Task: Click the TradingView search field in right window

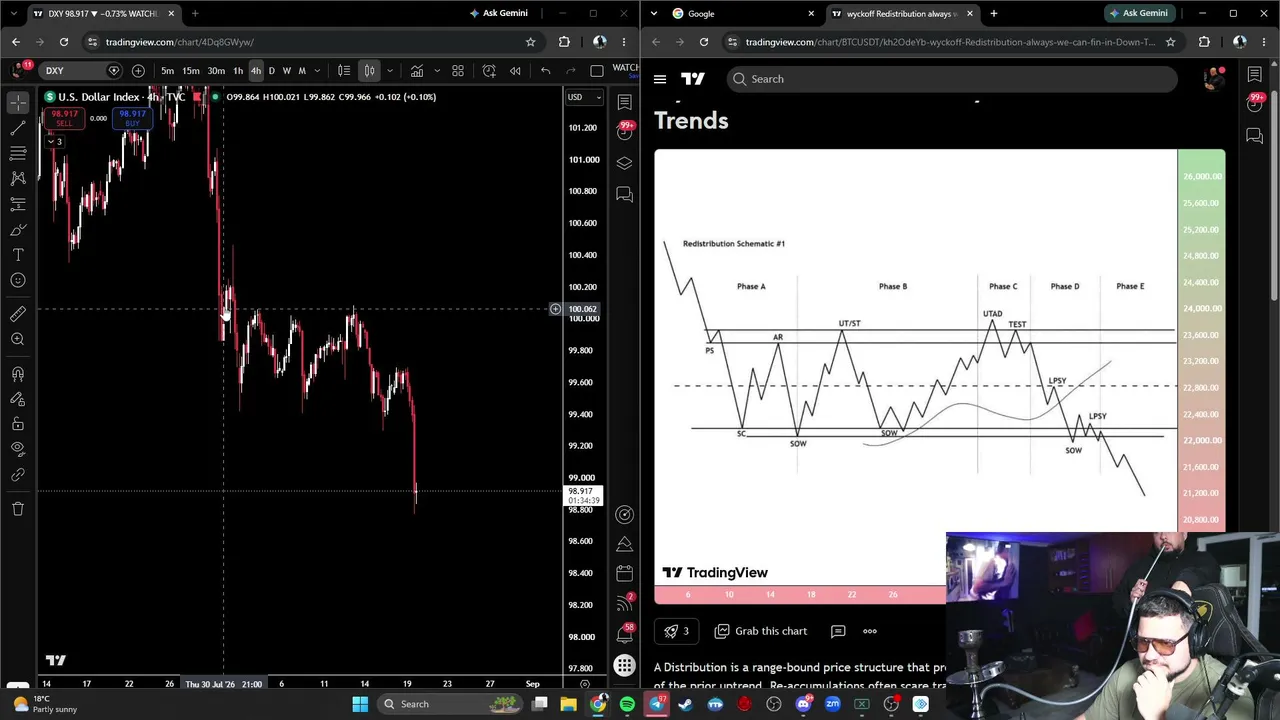Action: coord(952,79)
